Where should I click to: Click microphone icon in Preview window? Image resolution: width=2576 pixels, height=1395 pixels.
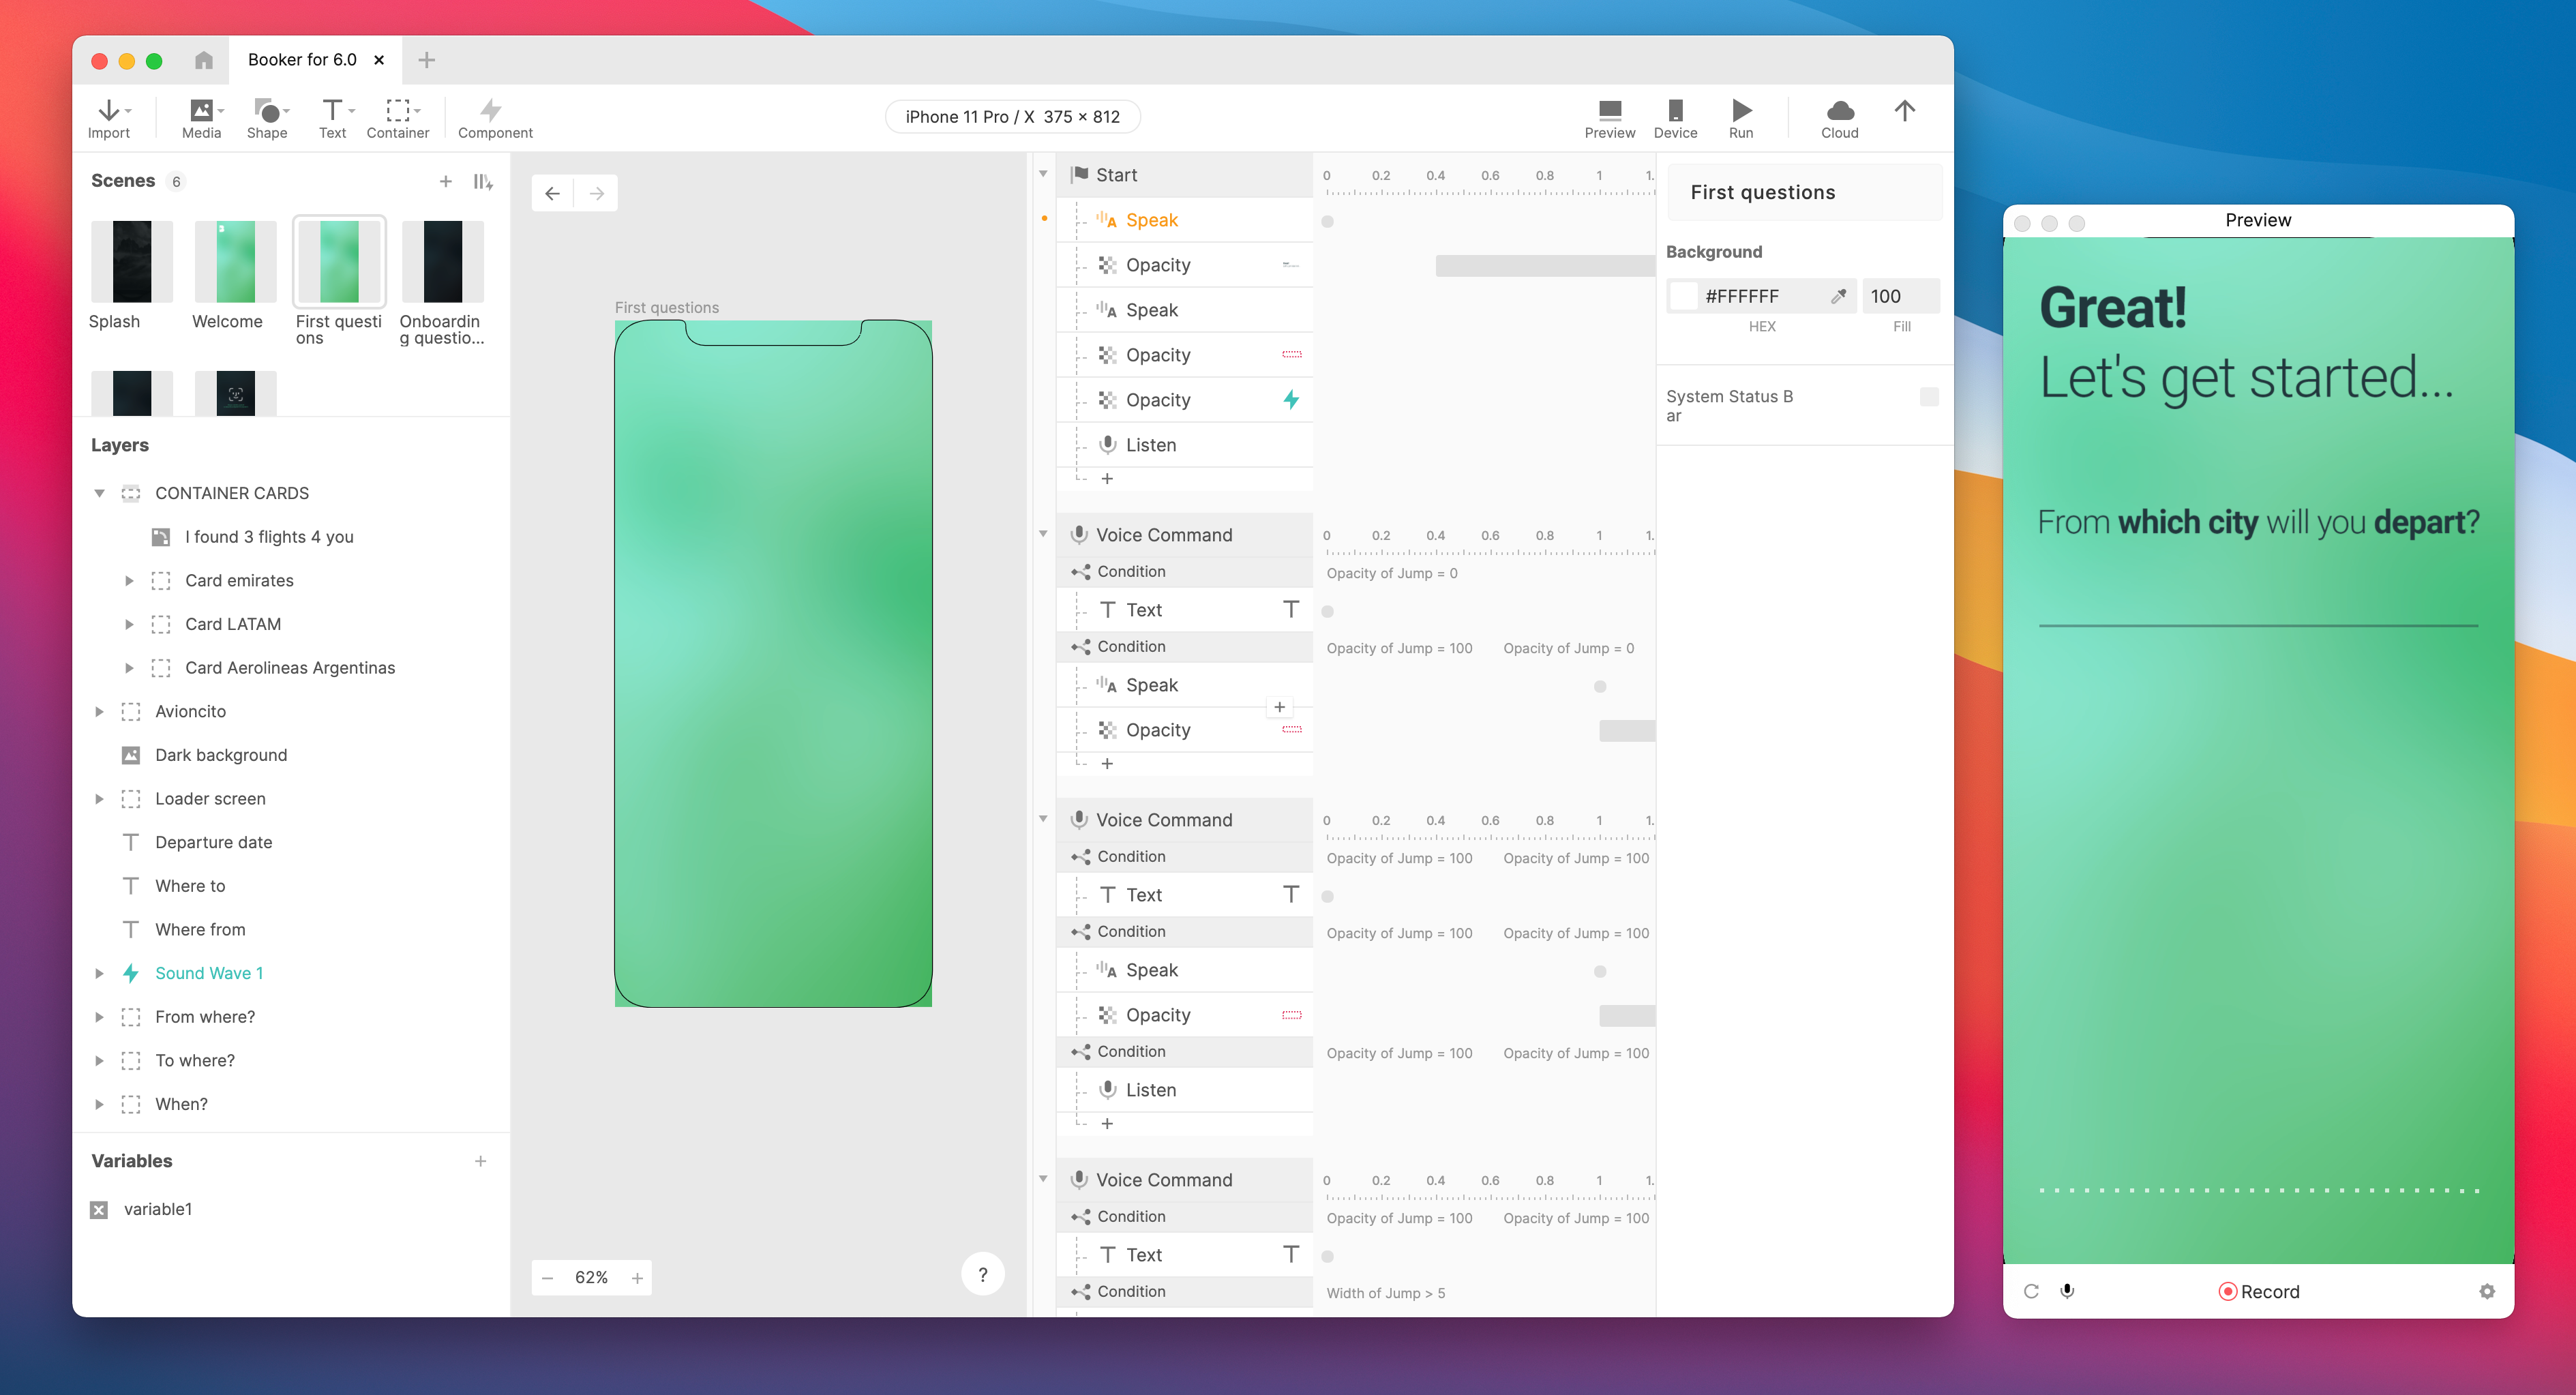point(2067,1291)
